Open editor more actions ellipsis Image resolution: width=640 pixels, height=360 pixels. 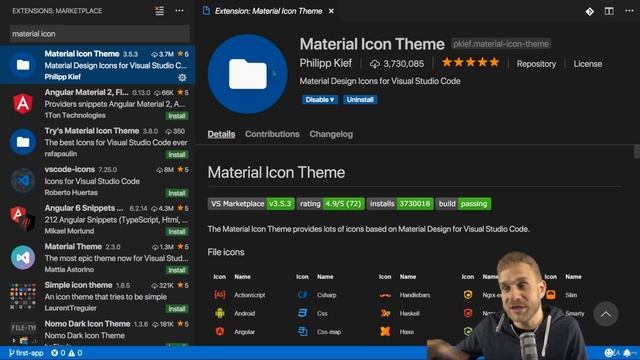629,11
